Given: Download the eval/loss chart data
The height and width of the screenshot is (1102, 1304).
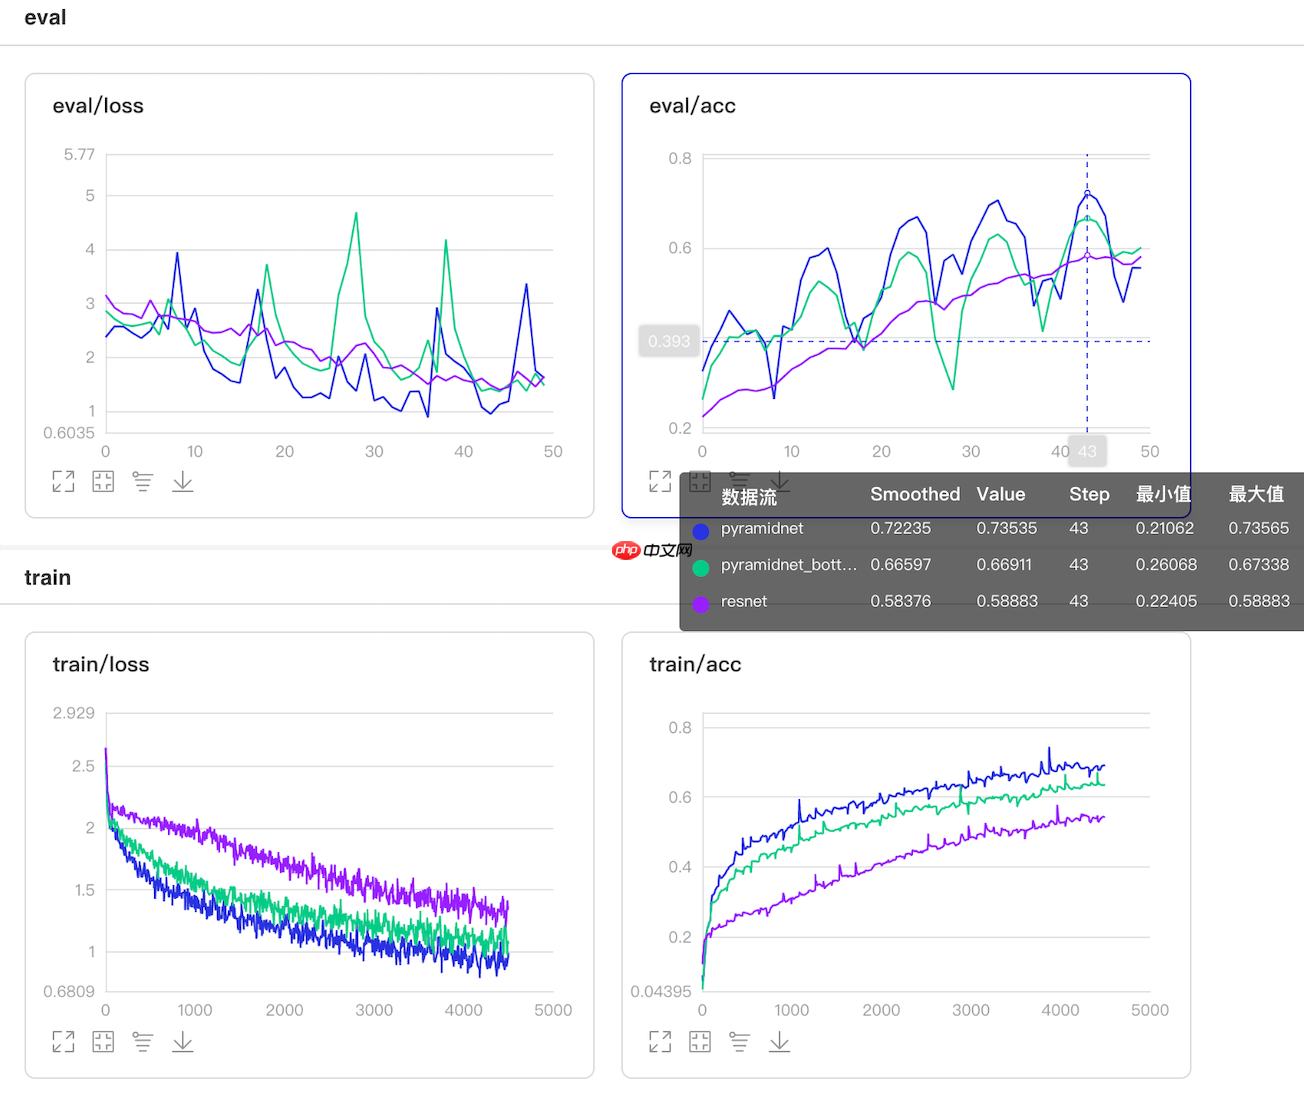Looking at the screenshot, I should [183, 482].
